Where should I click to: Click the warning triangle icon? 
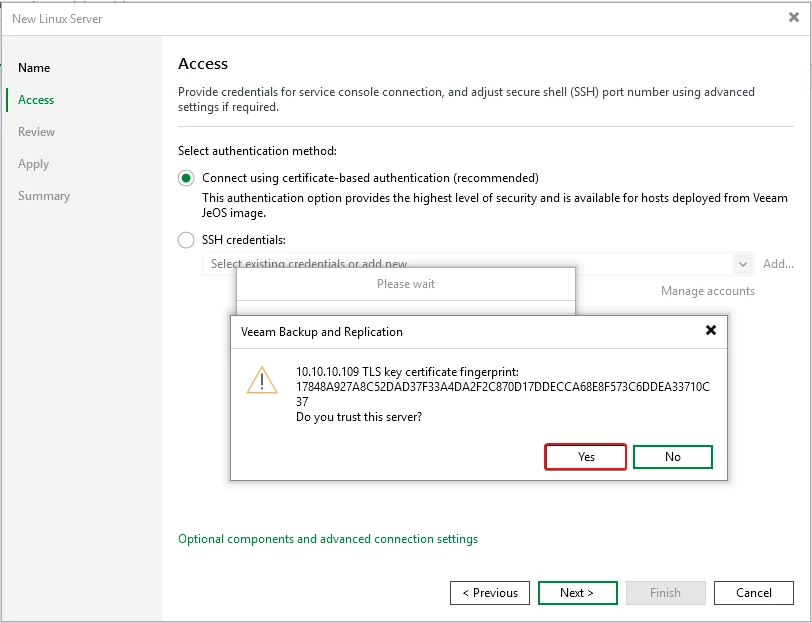262,380
